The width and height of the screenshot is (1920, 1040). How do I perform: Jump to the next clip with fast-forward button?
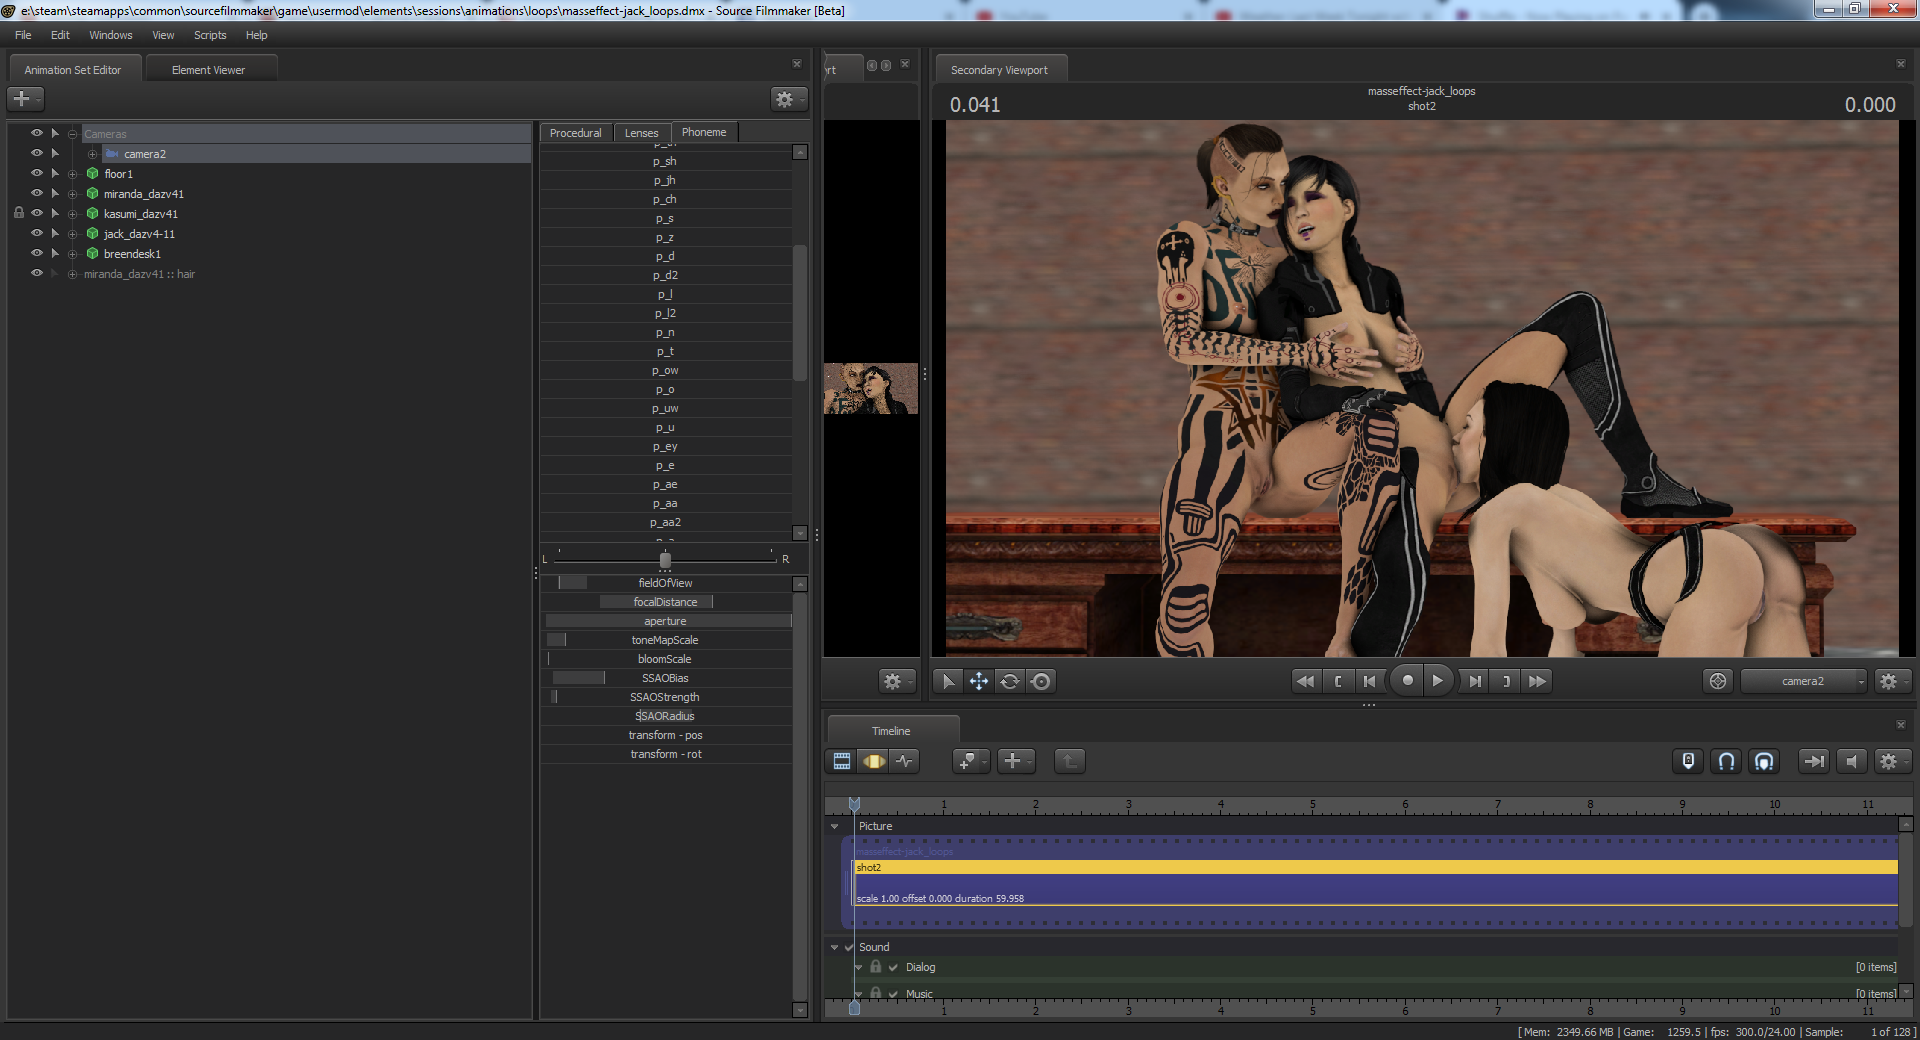[x=1538, y=681]
